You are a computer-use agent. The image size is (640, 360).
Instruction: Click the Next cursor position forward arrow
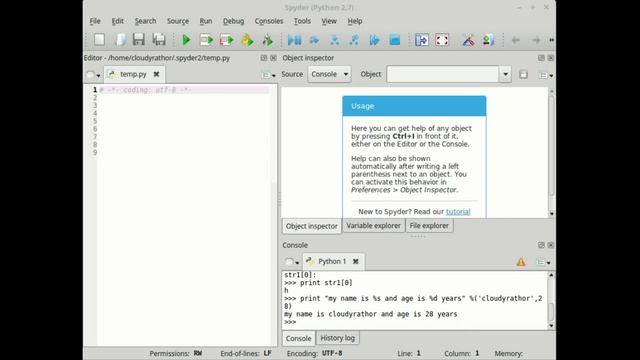pyautogui.click(x=536, y=40)
